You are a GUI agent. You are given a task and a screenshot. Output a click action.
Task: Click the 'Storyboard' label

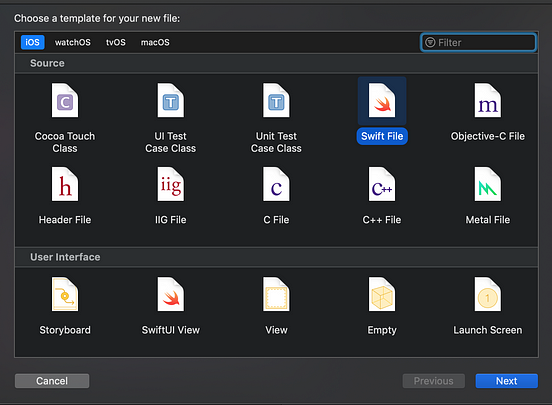pos(65,330)
